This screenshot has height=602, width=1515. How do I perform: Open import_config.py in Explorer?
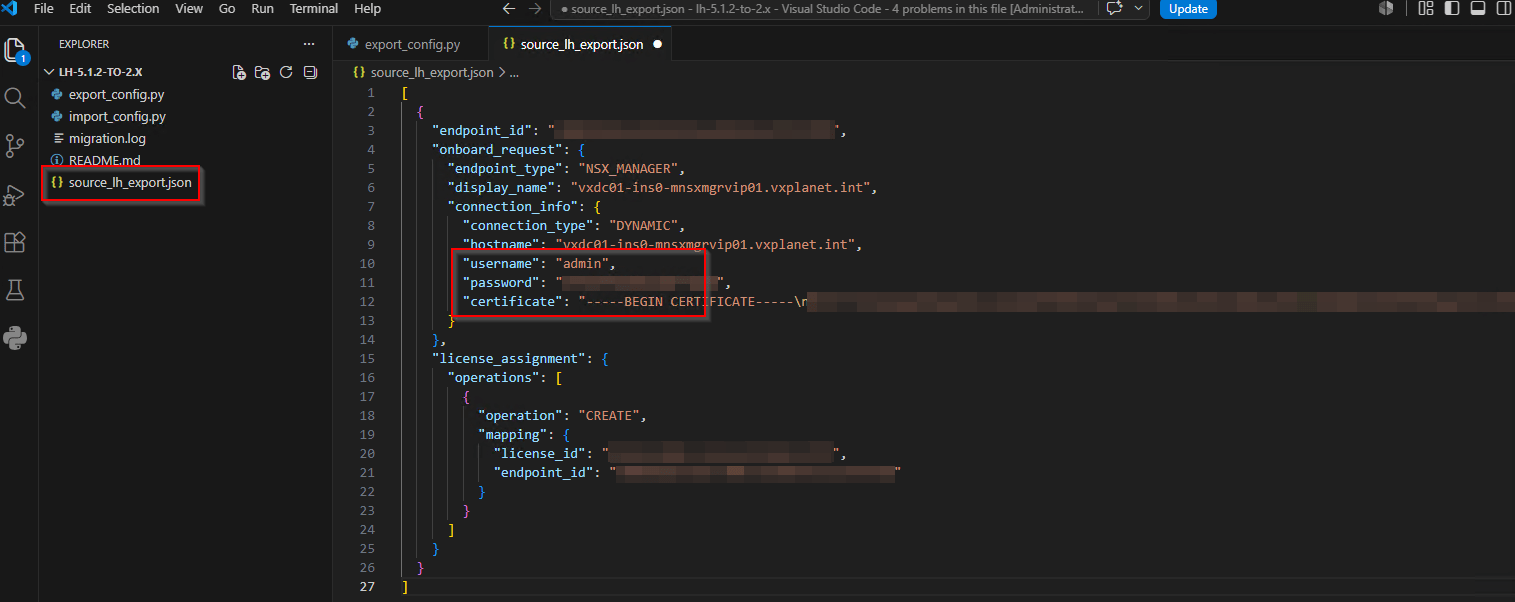[117, 116]
